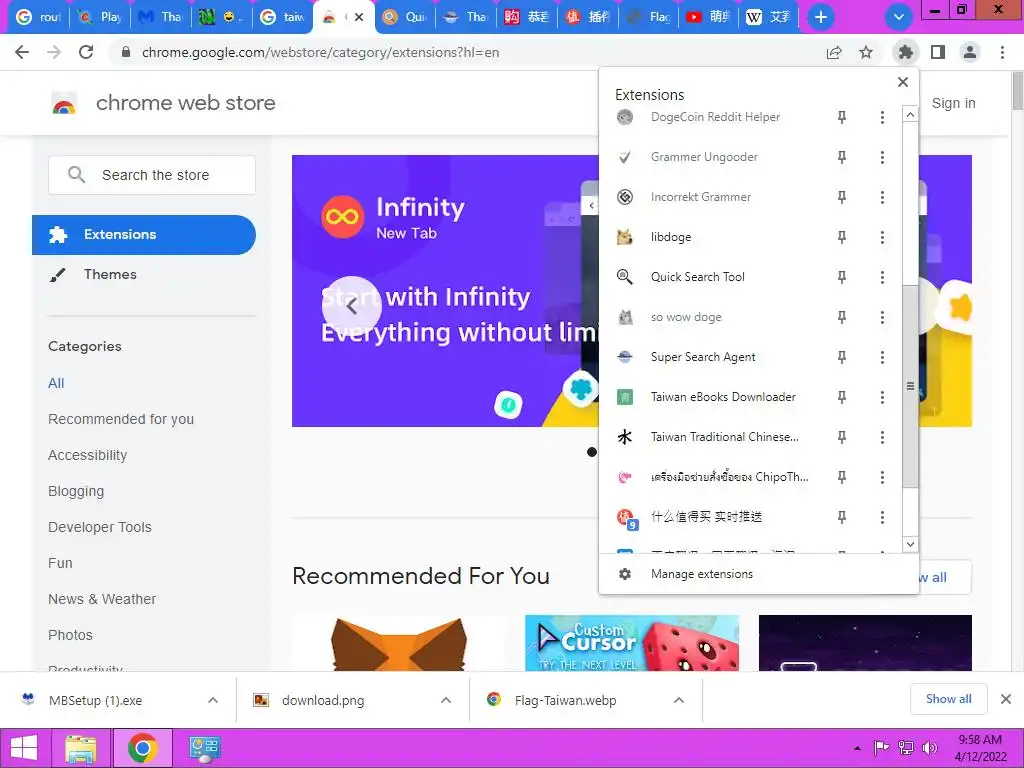The width and height of the screenshot is (1024, 768).
Task: Go back to the previous page
Action: 22,52
